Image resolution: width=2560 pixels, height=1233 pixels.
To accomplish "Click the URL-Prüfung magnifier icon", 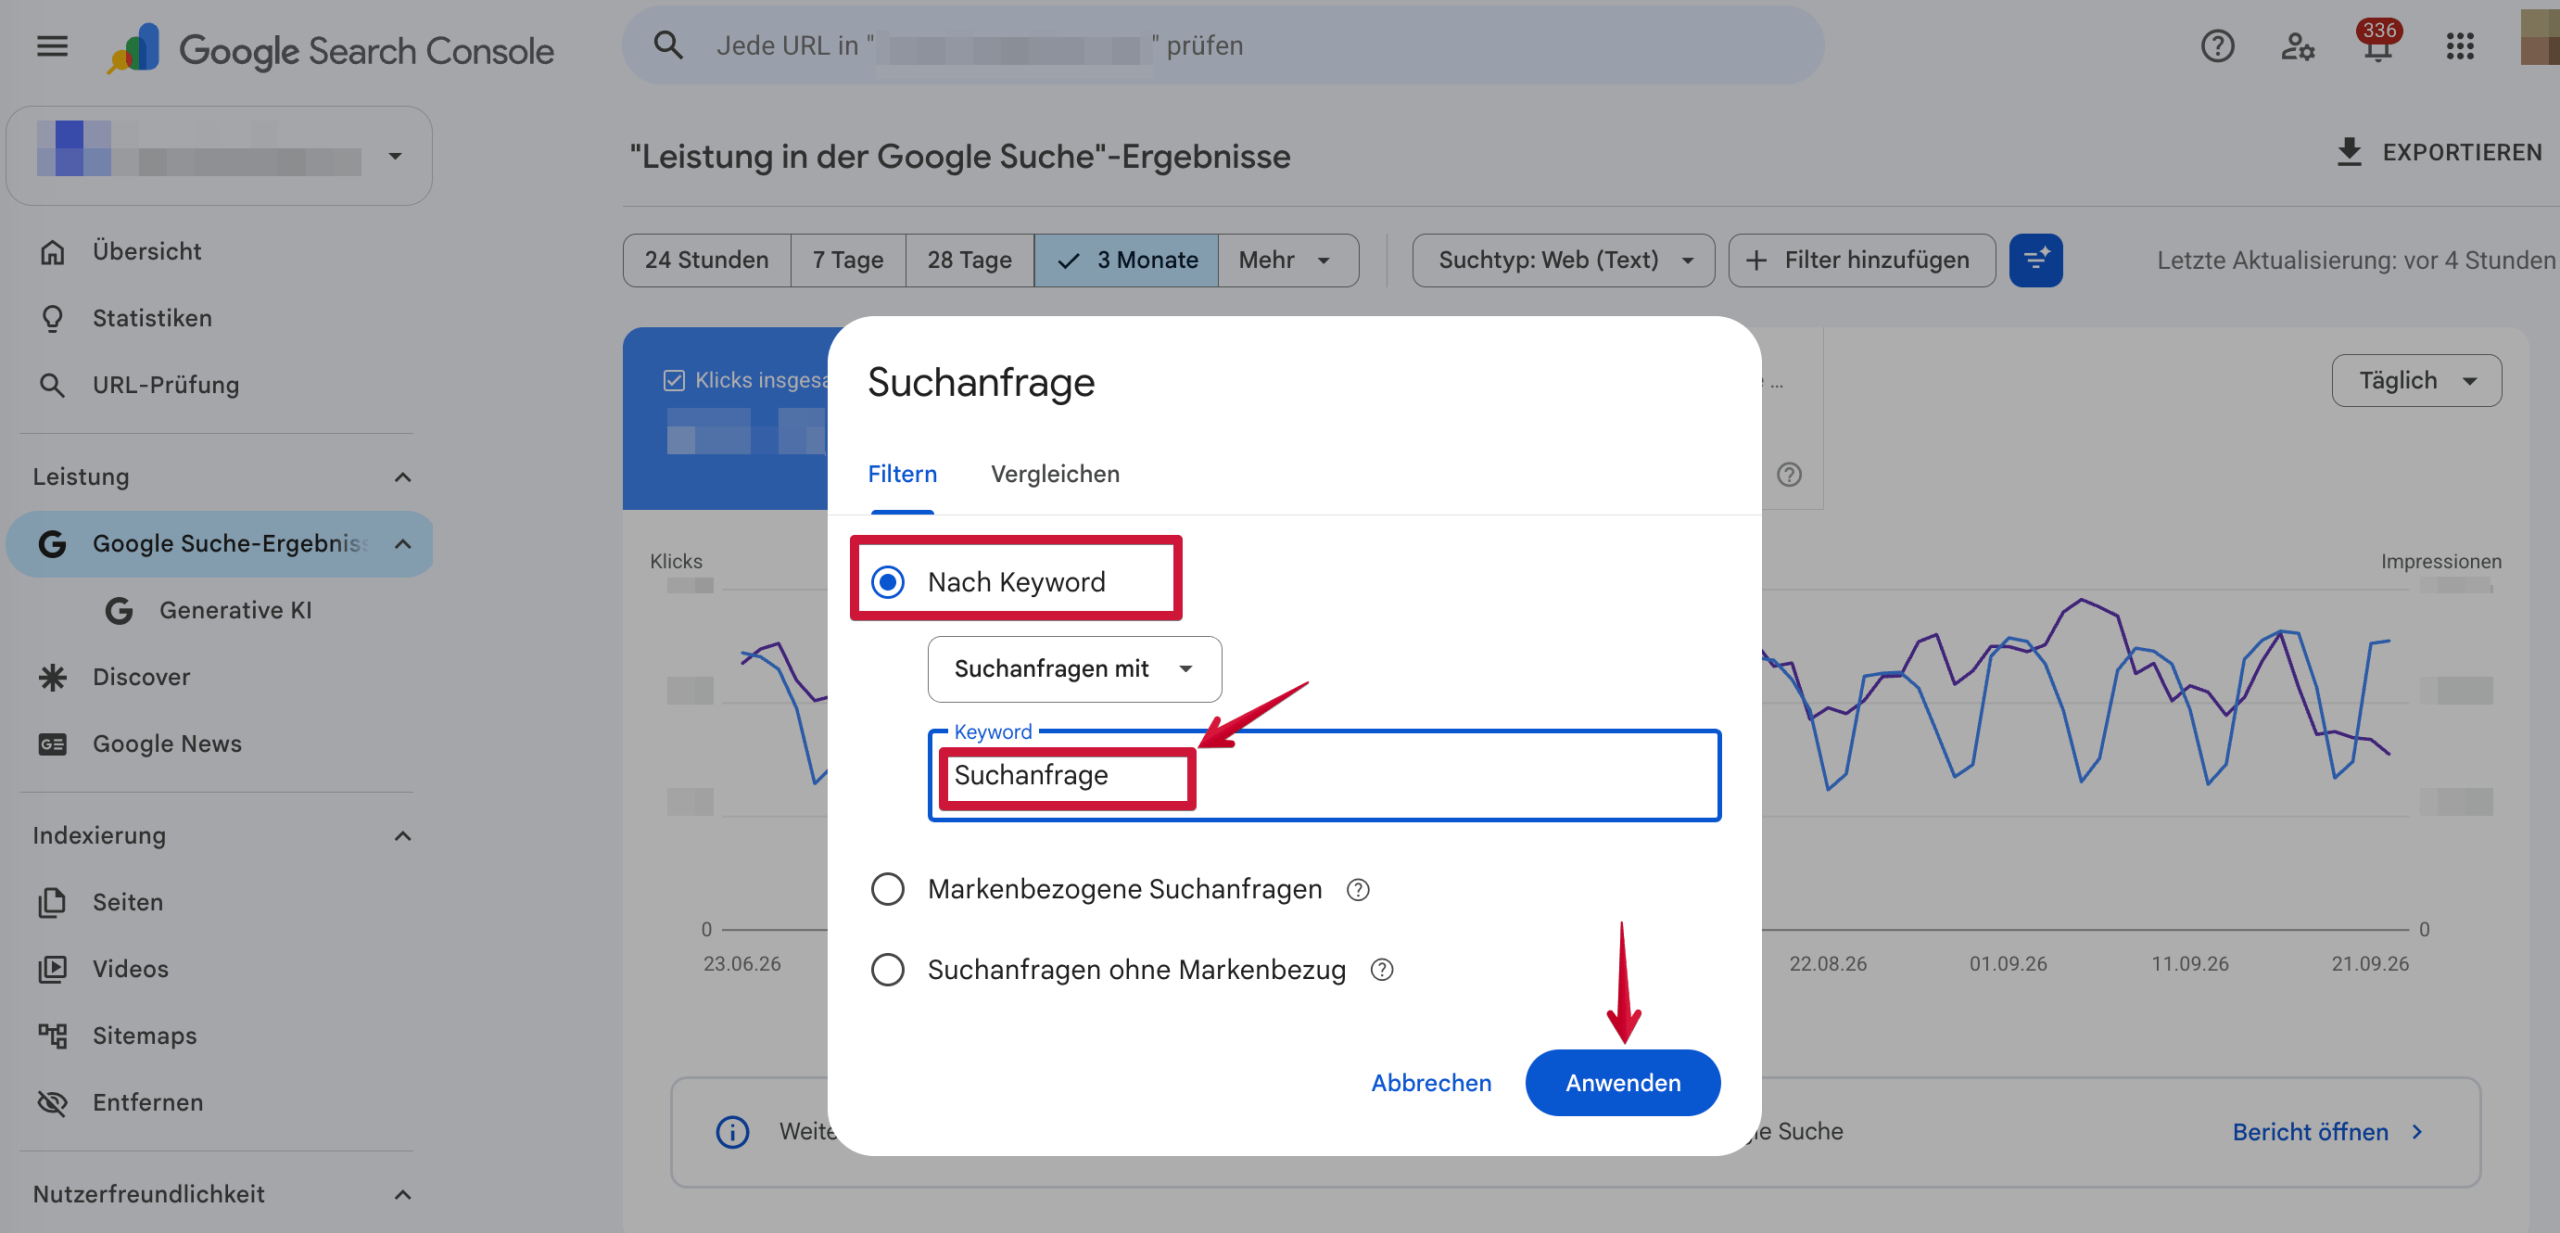I will pos(52,385).
